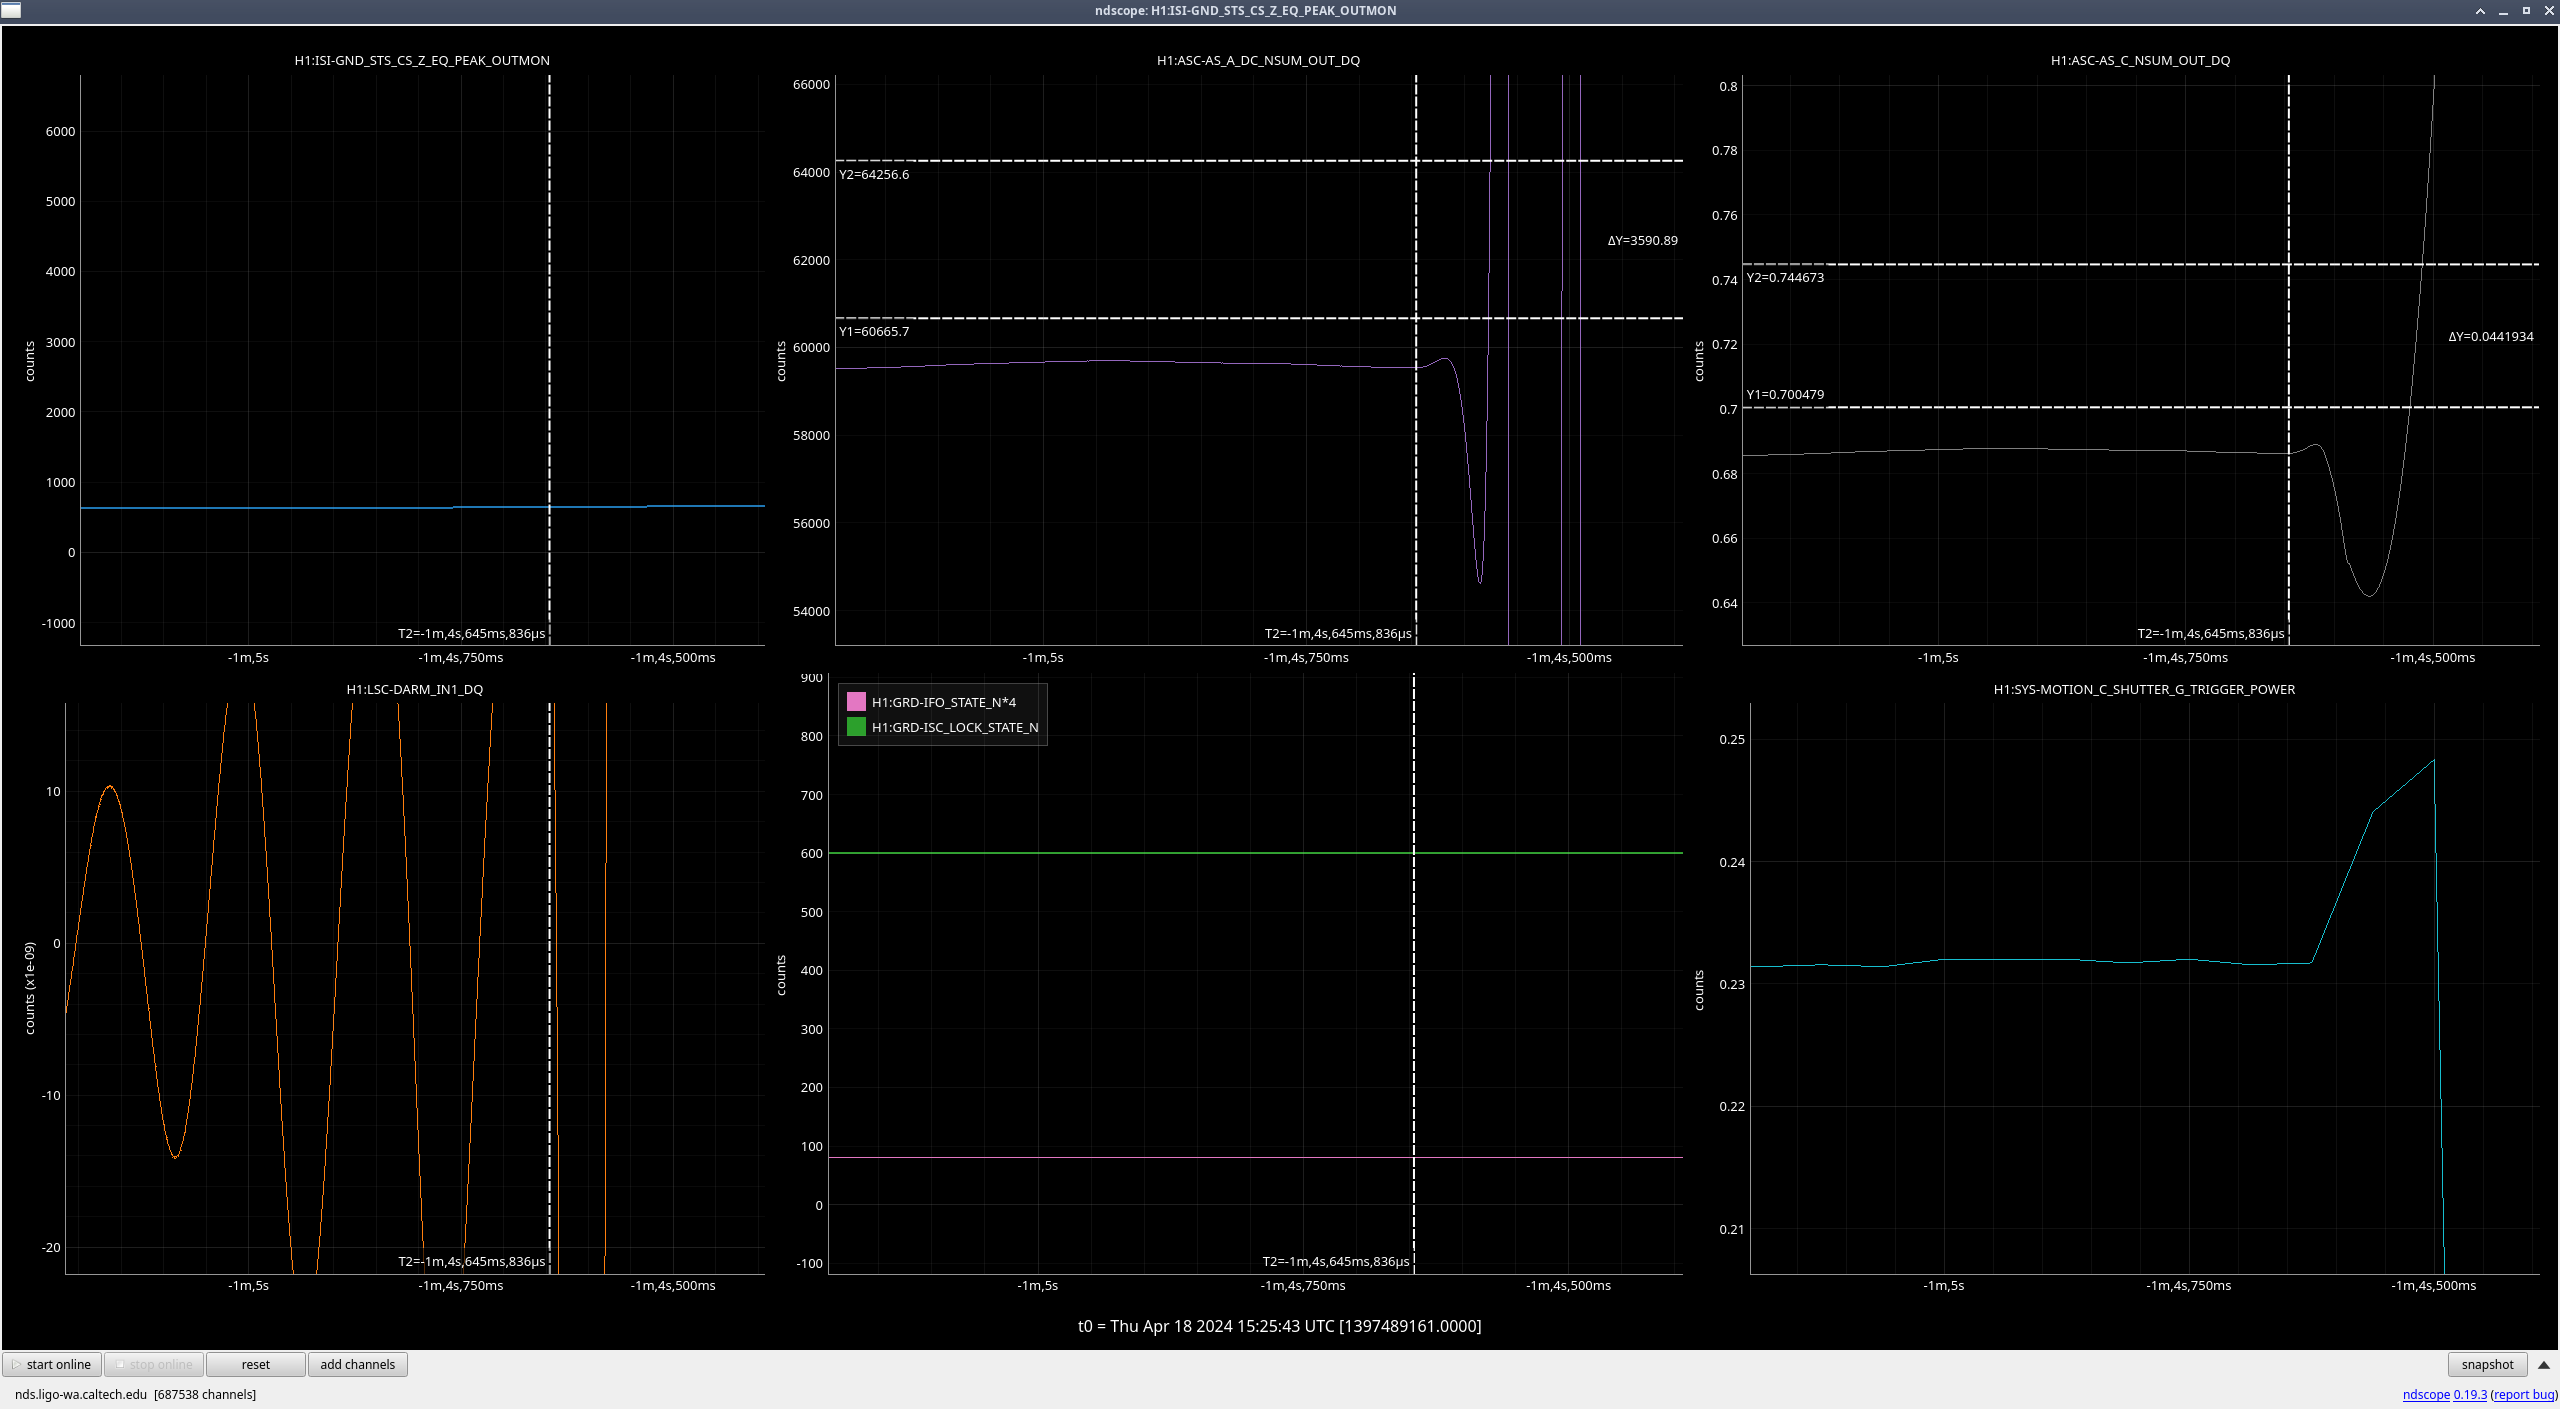Click the nds.ligo-wa.caltech.edu server status text
The image size is (2560, 1409).
[135, 1394]
